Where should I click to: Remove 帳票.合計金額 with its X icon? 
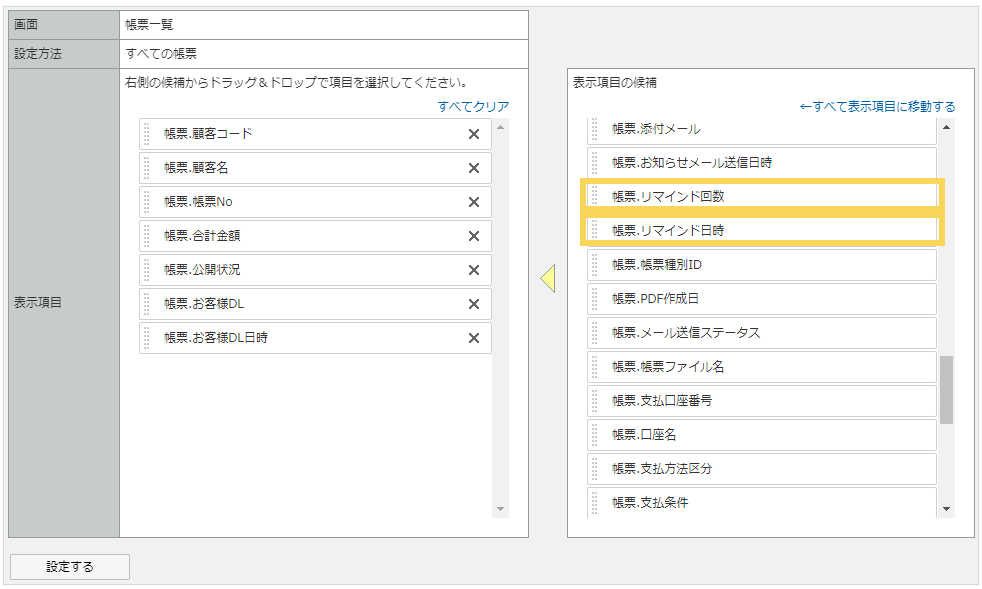(474, 236)
